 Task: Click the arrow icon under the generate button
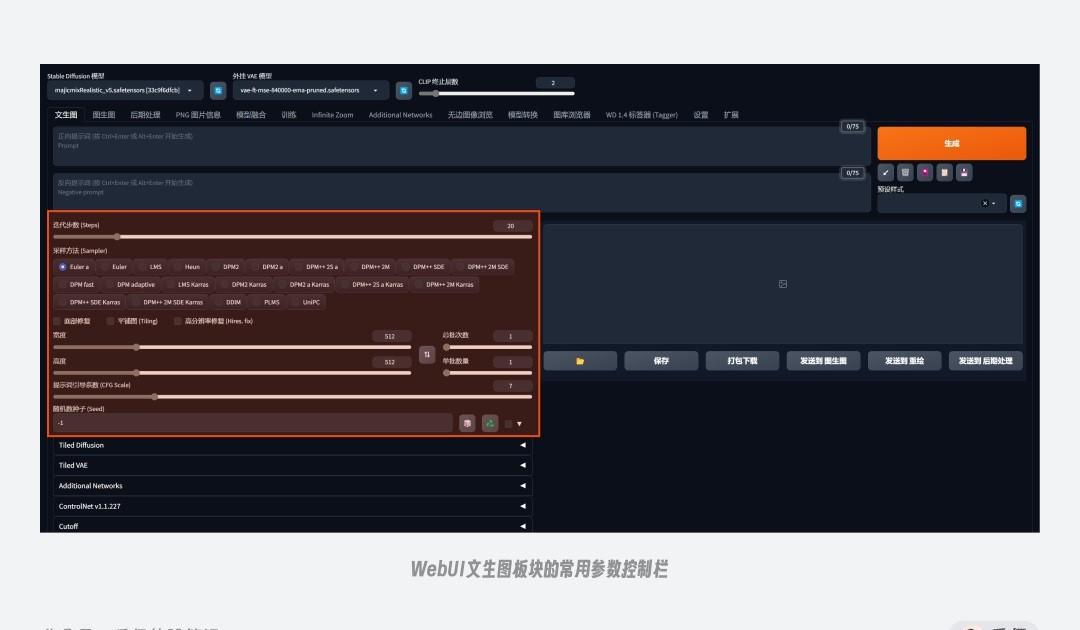click(x=886, y=173)
